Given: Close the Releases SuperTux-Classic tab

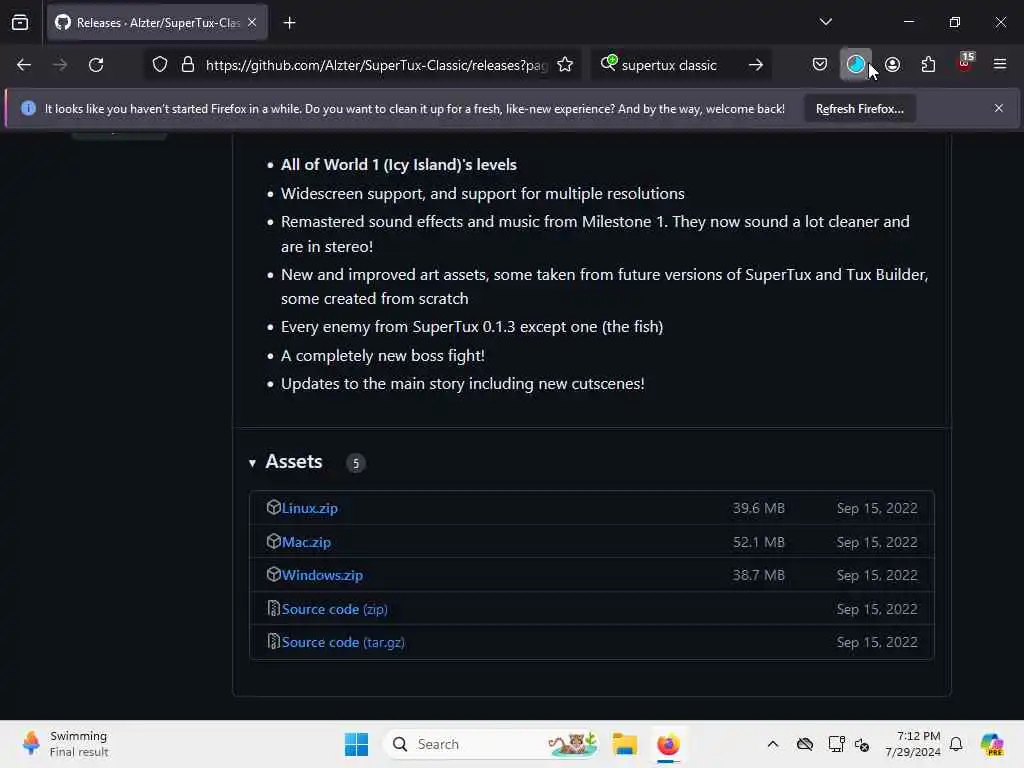Looking at the screenshot, I should [252, 23].
